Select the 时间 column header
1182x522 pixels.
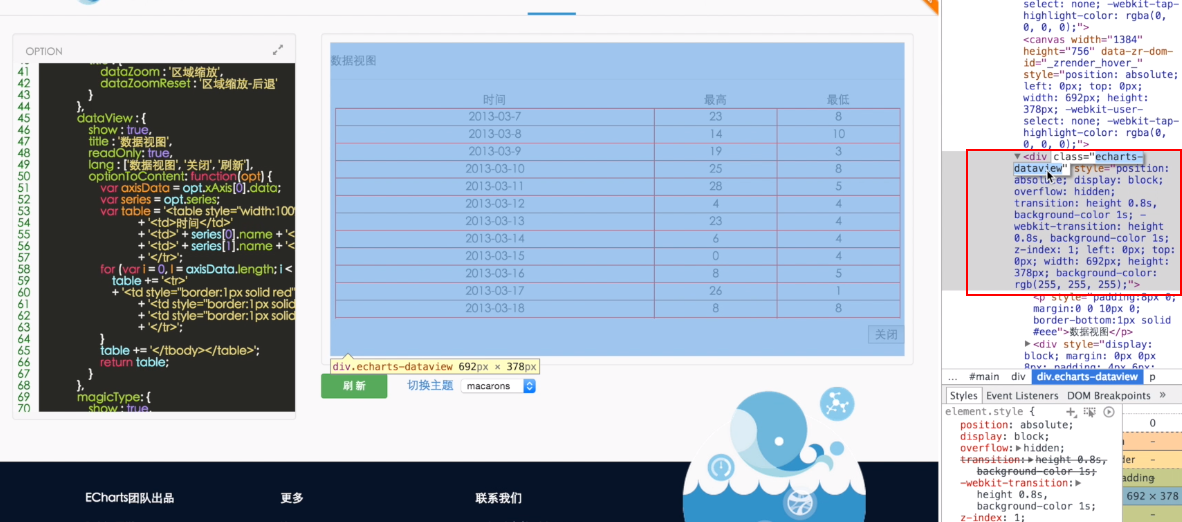click(495, 100)
